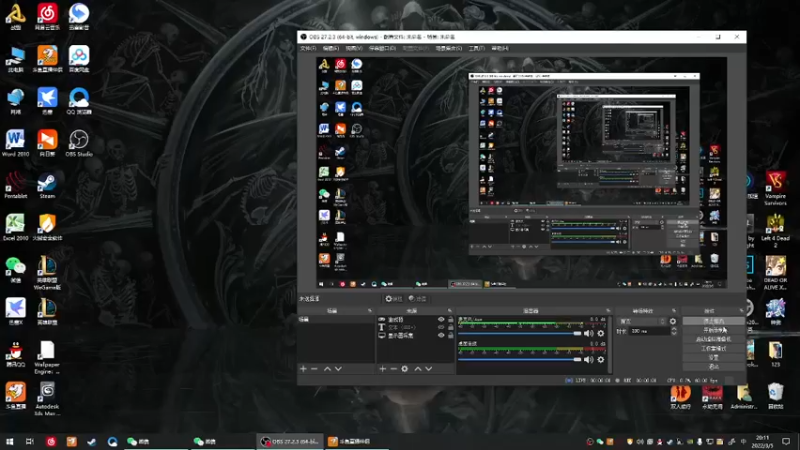
Task: Remove selected scene with minus icon
Action: point(314,368)
